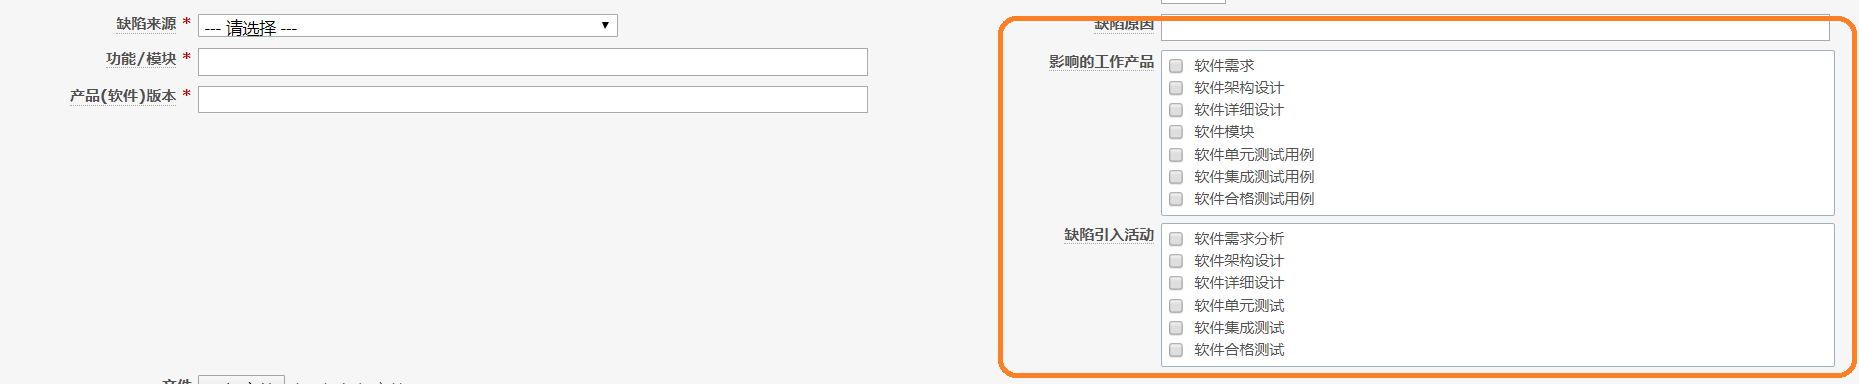Select the 软件合格测试 checkbox
The image size is (1859, 384).
tap(1176, 350)
